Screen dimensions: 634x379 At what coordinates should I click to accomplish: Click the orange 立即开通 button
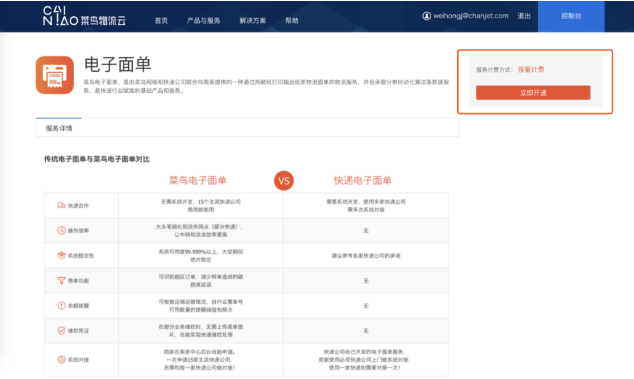[x=533, y=93]
